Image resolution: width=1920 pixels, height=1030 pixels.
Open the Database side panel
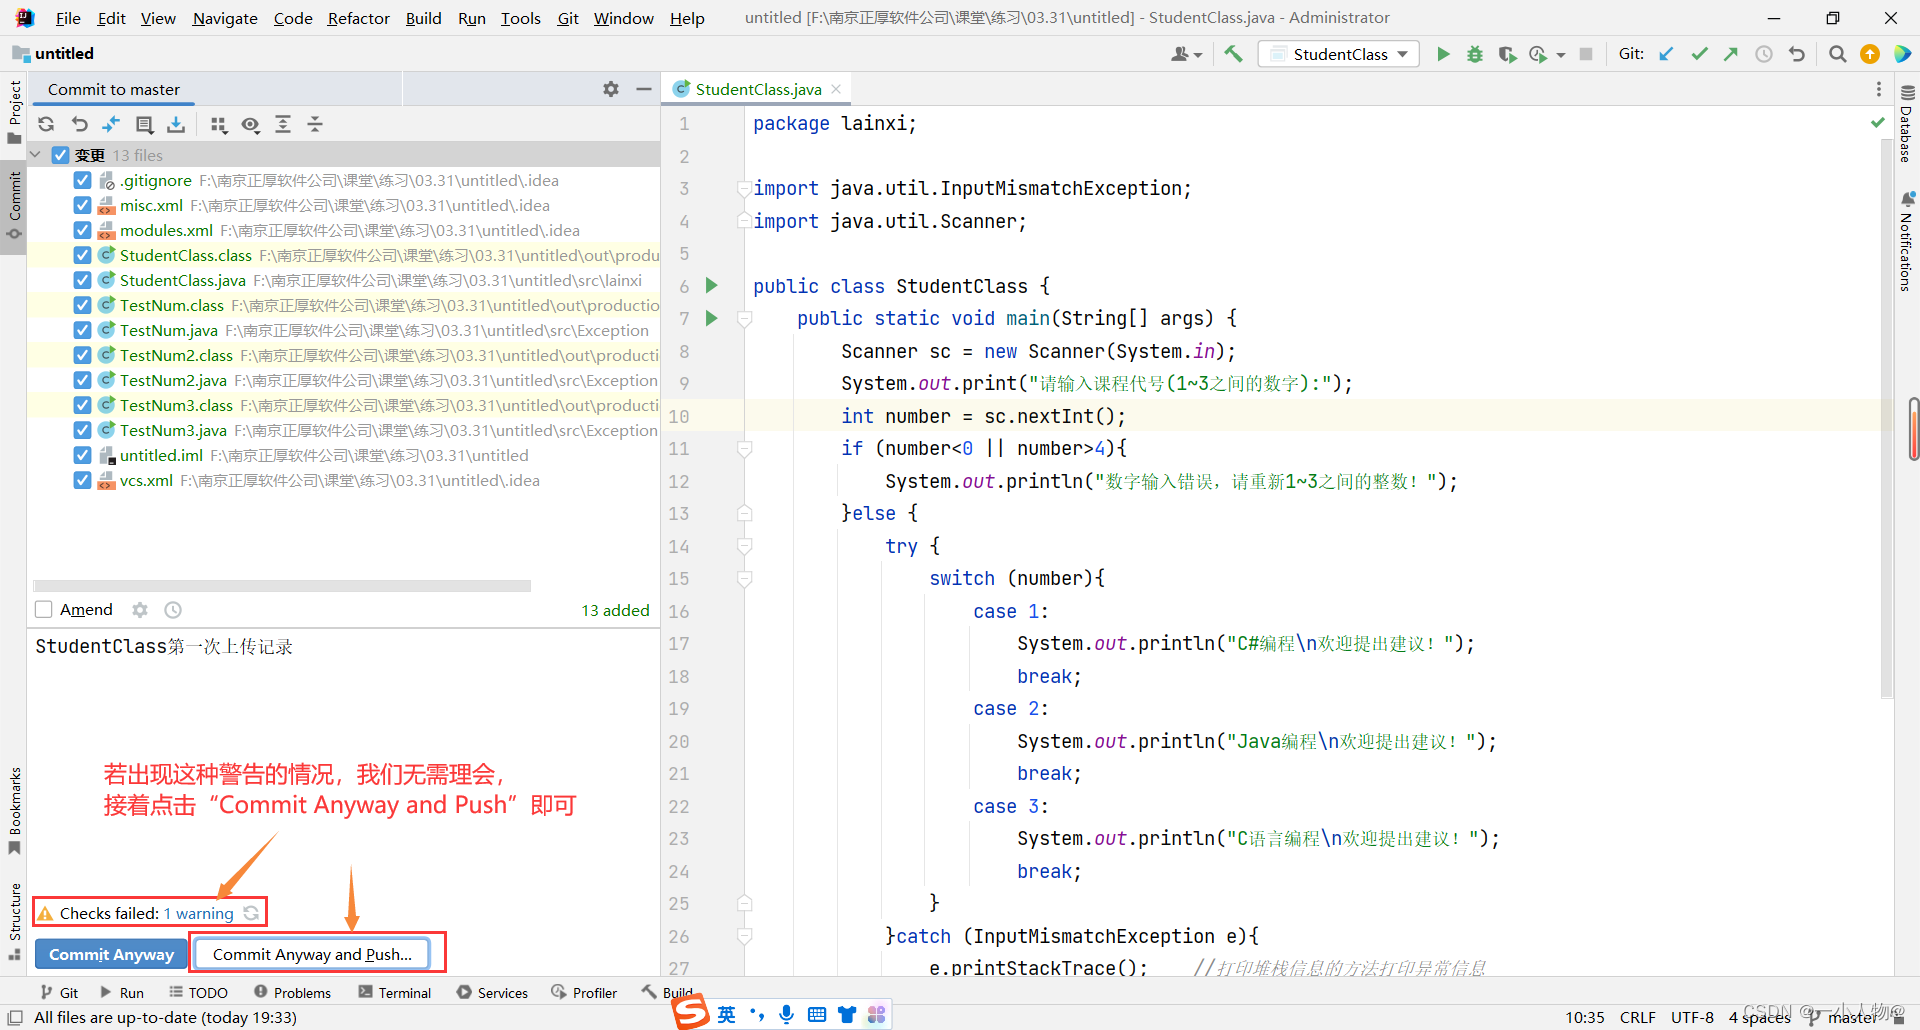click(1906, 124)
